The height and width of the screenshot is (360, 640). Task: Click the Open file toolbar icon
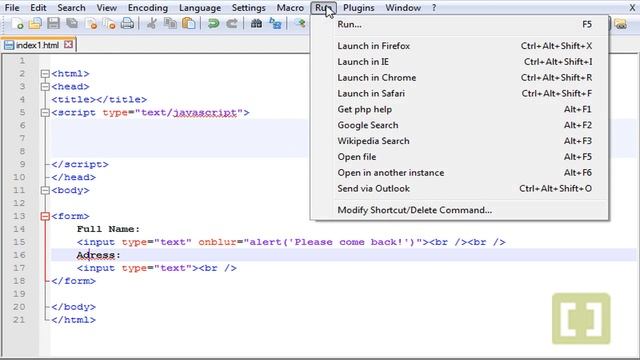point(35,24)
